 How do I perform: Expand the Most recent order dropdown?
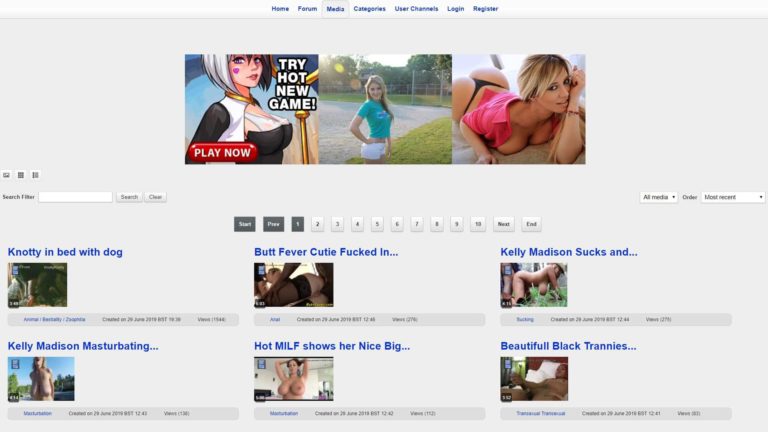pyautogui.click(x=732, y=197)
